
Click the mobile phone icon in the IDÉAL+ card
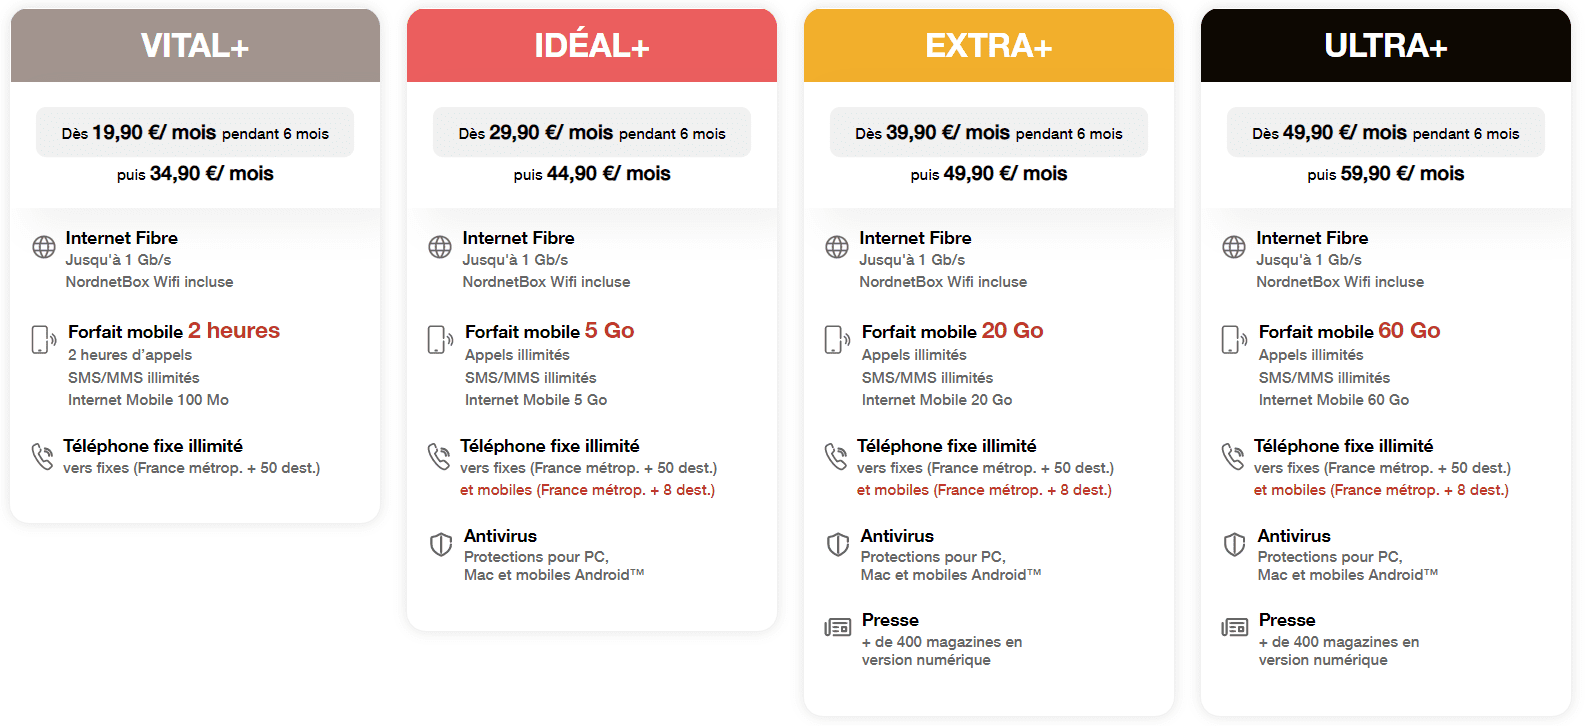click(x=440, y=340)
